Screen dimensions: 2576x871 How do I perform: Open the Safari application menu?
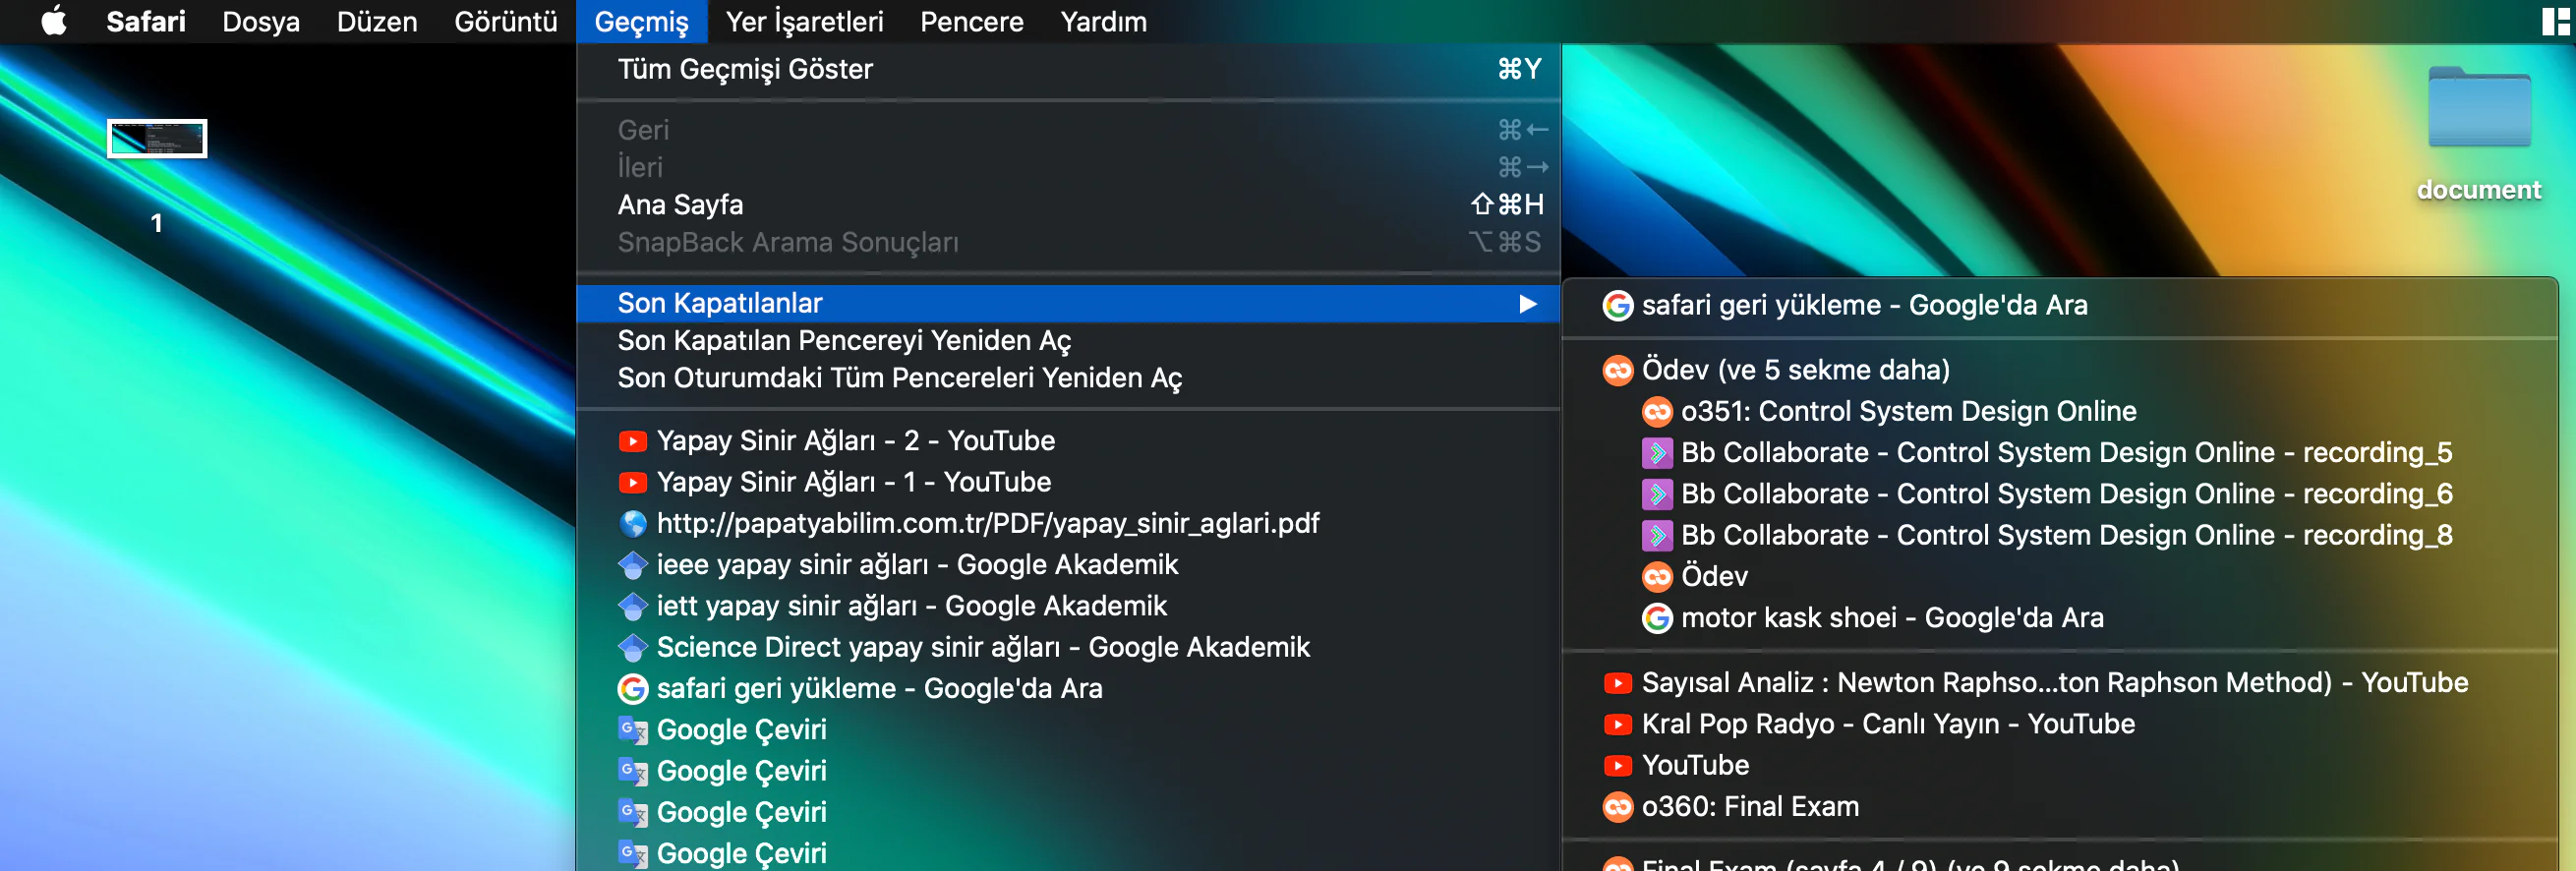[146, 21]
